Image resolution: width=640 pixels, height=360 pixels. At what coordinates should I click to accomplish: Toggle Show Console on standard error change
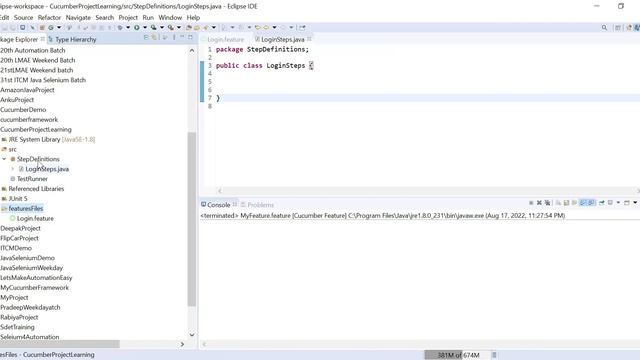(x=591, y=203)
